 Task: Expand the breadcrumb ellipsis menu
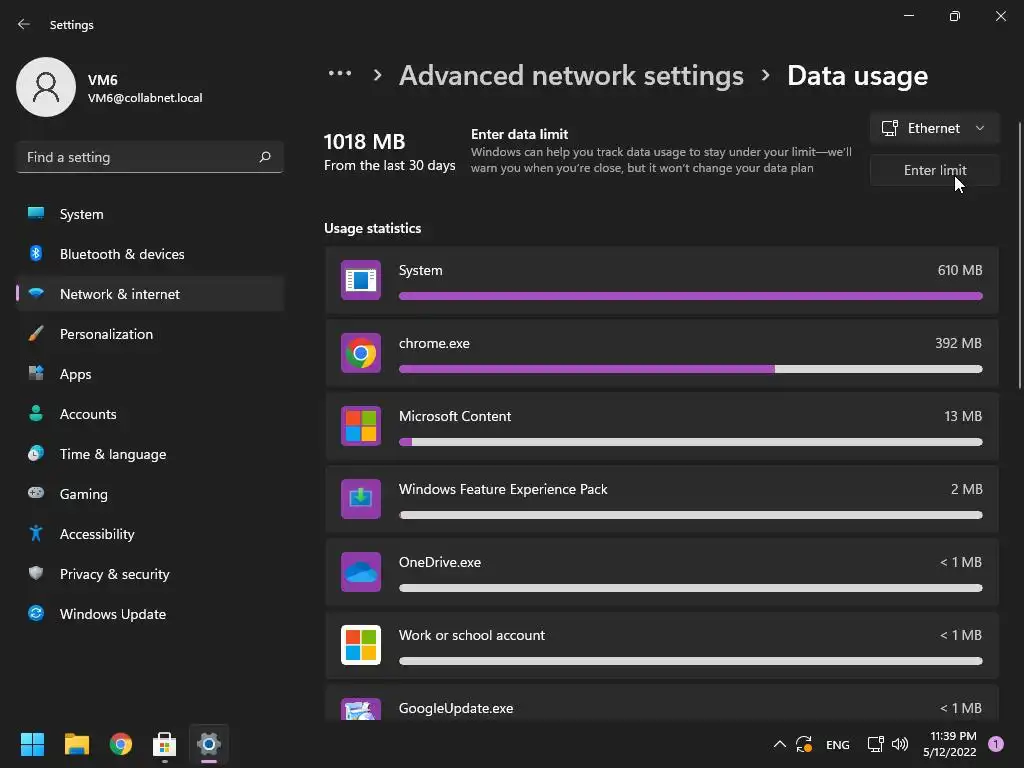(340, 74)
